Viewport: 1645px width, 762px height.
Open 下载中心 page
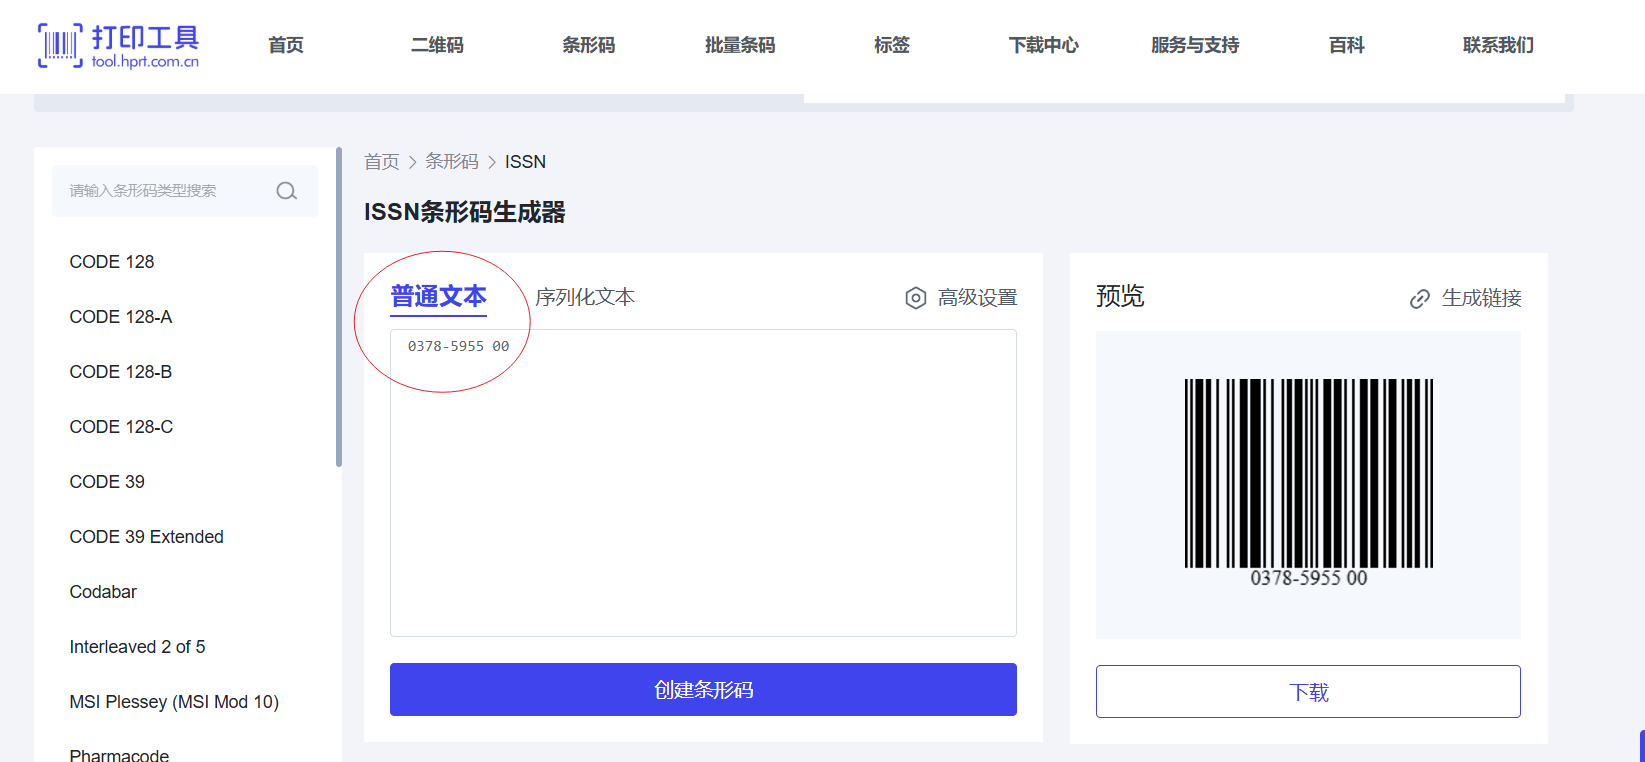1044,45
